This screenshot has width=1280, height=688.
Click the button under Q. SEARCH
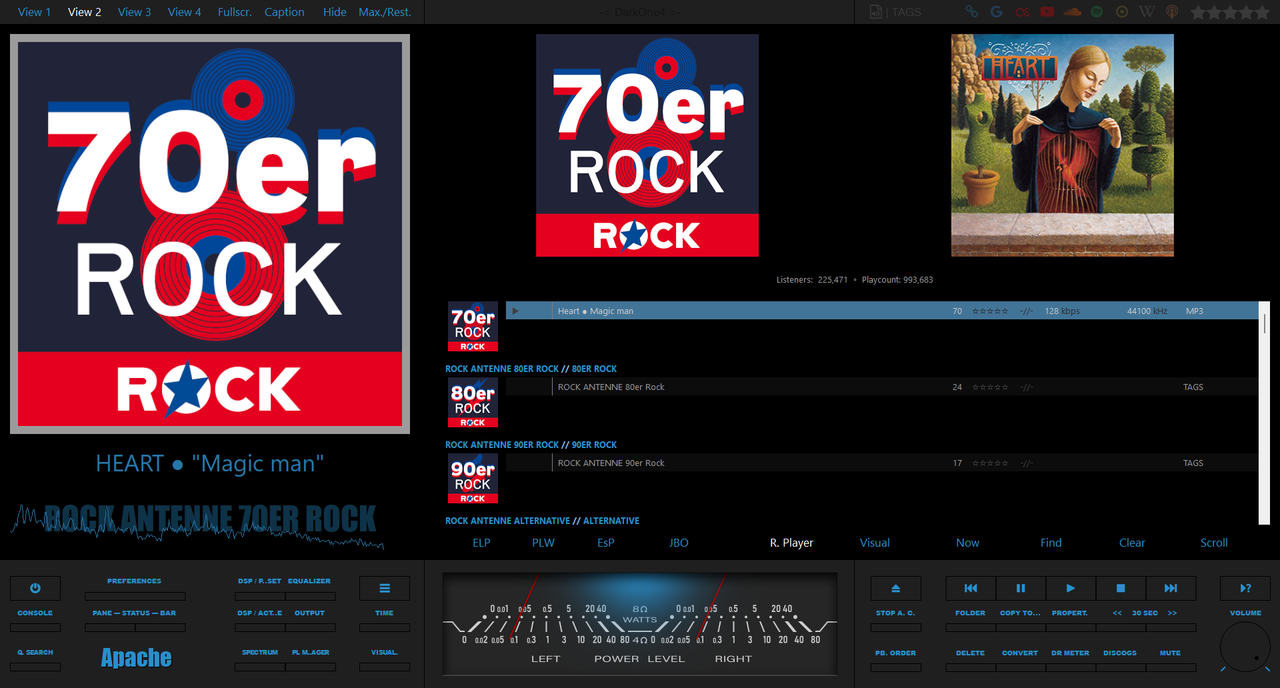pos(35,667)
